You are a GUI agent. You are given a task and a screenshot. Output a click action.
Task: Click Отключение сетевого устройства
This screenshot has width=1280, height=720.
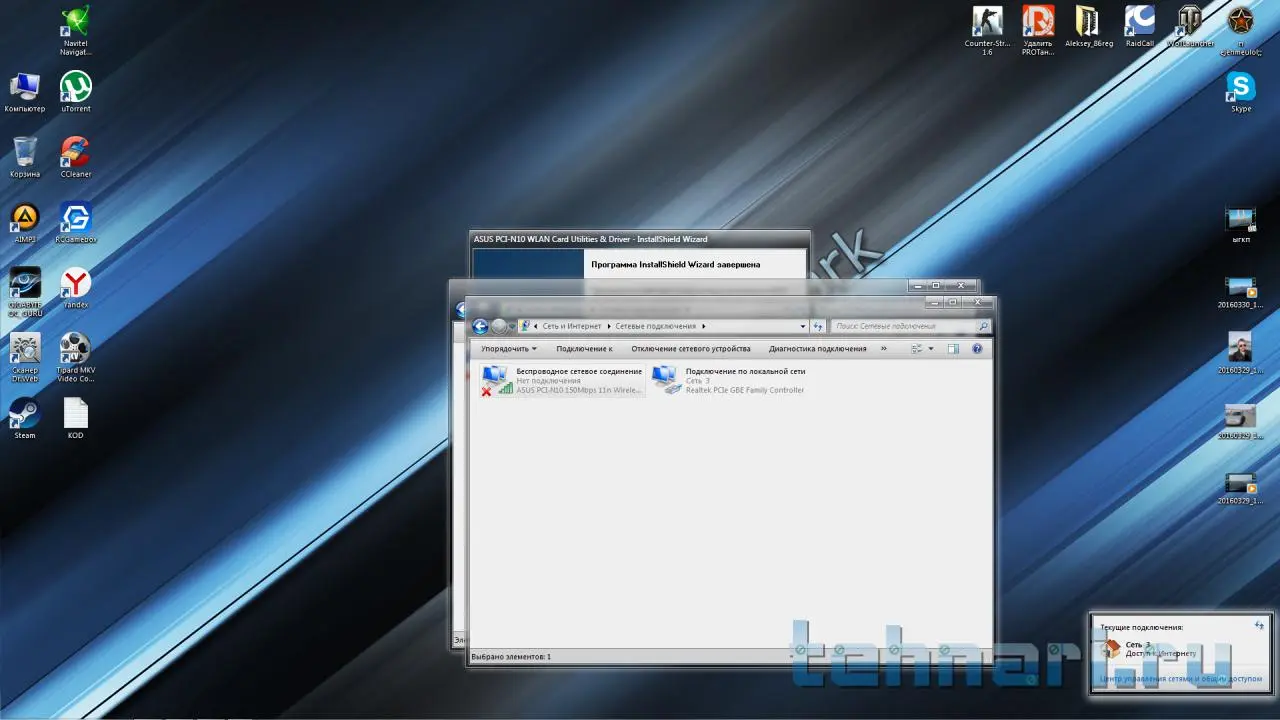691,349
